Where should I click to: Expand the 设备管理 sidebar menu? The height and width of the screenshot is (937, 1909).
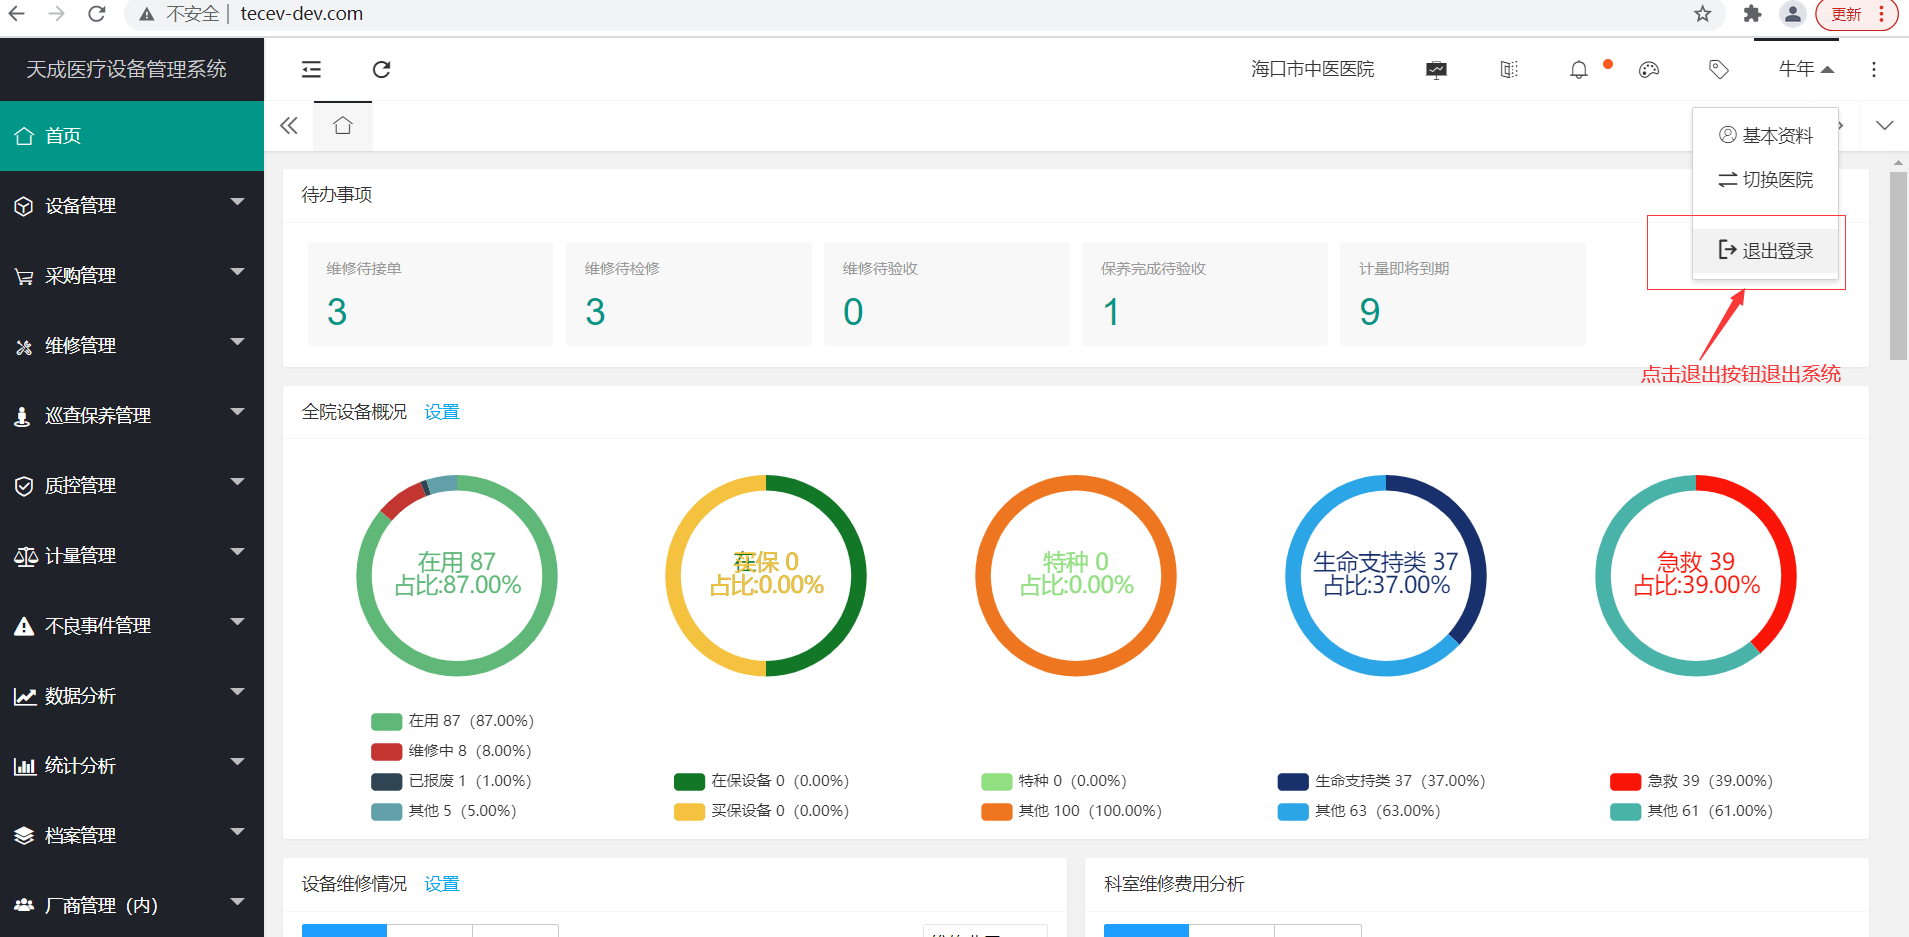point(132,206)
